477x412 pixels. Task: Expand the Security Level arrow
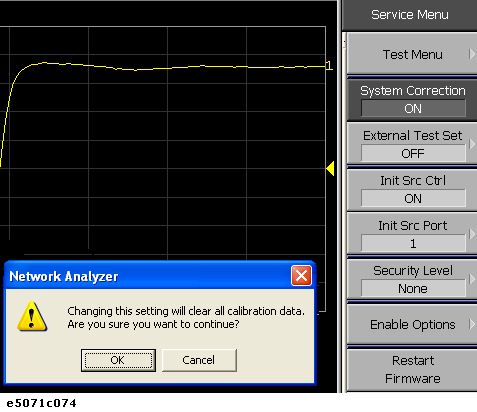tap(471, 279)
